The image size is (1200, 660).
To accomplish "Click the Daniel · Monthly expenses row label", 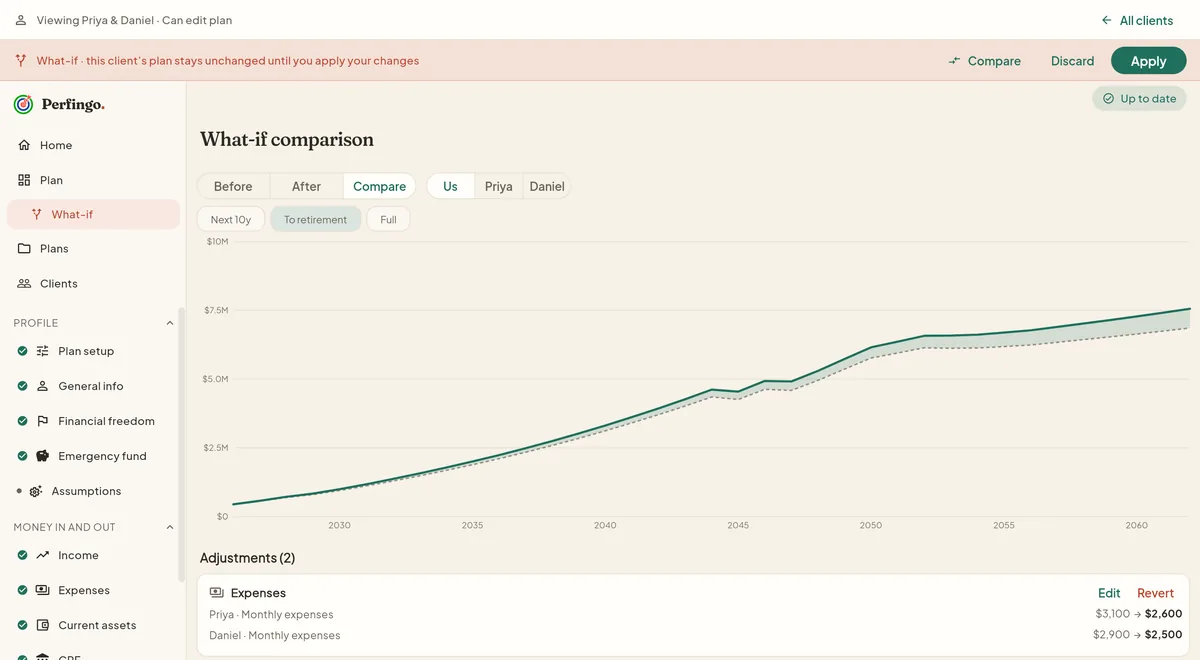I will click(274, 635).
